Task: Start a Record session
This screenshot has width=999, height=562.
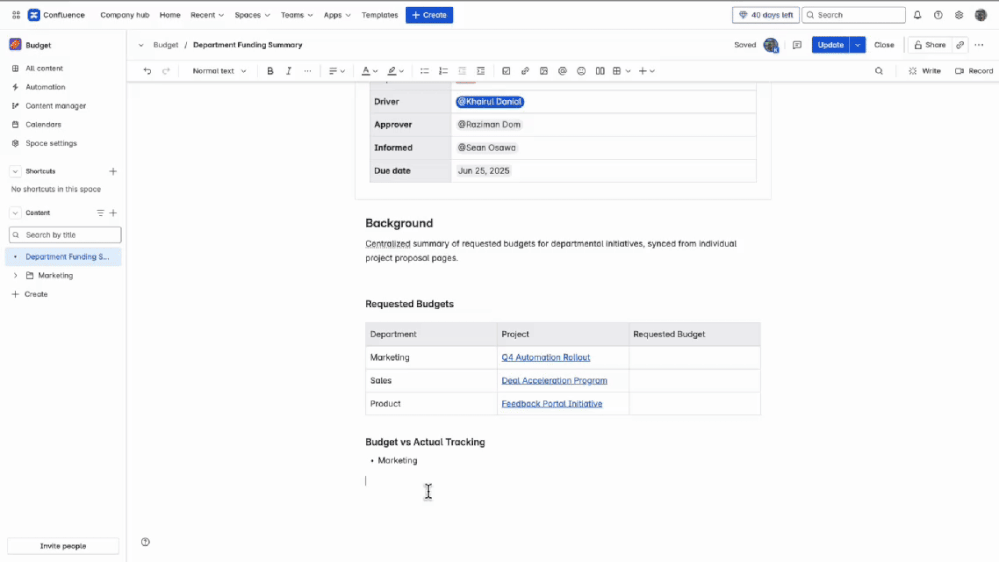Action: 974,71
